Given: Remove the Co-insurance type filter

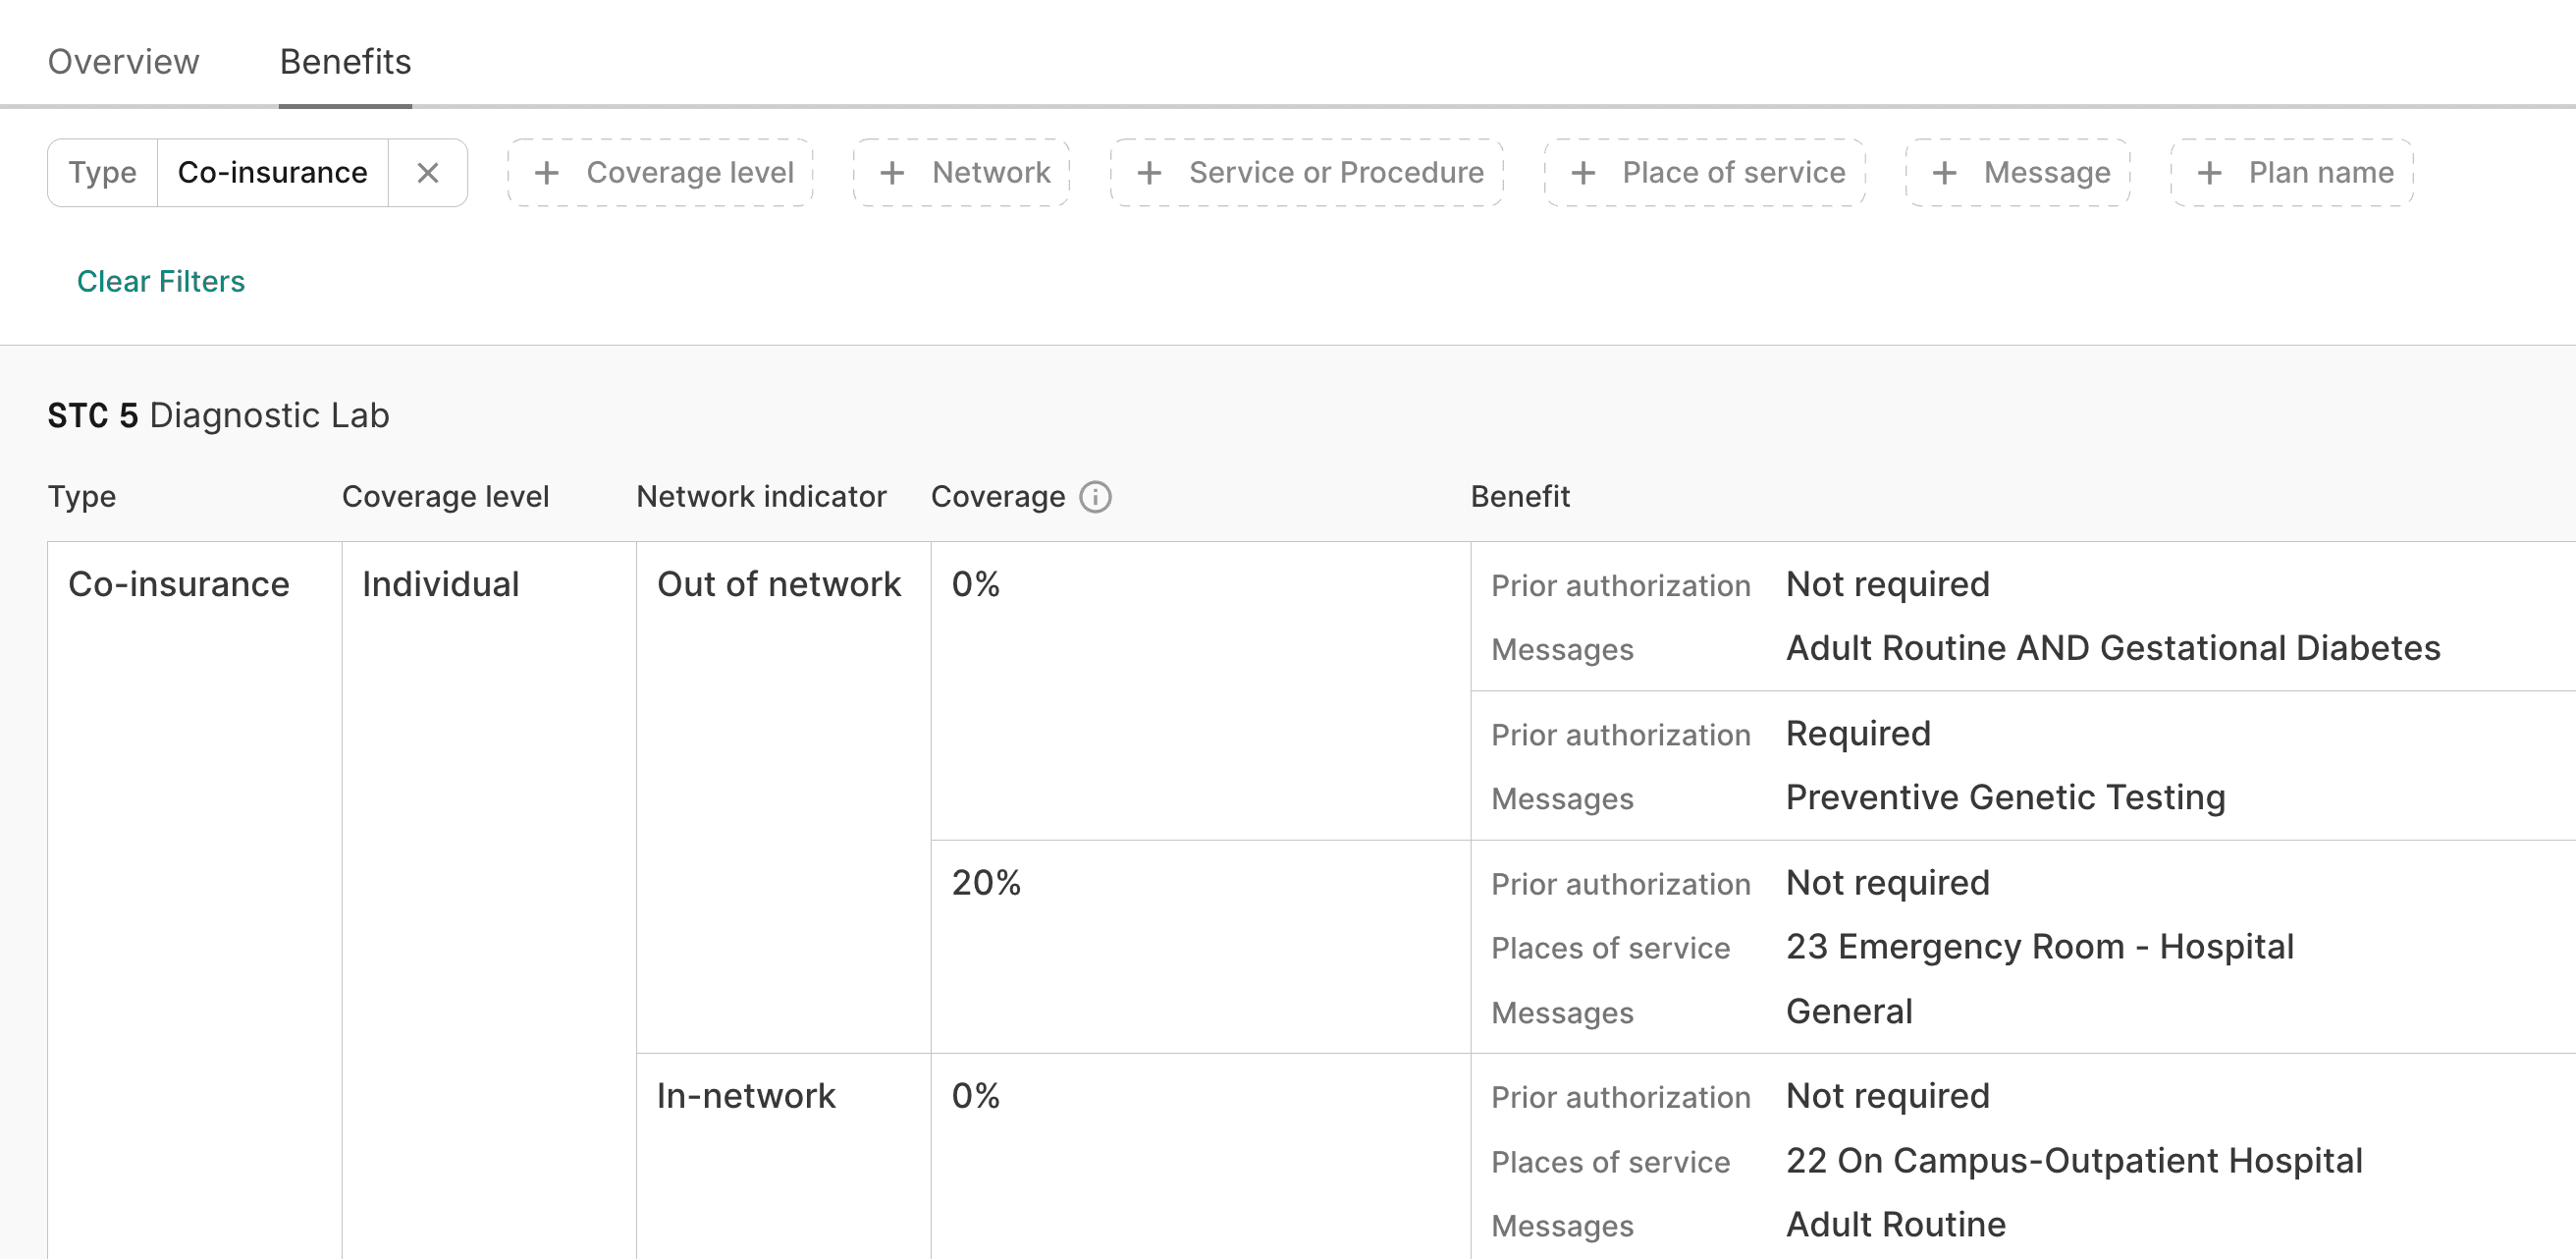Looking at the screenshot, I should click(x=429, y=172).
